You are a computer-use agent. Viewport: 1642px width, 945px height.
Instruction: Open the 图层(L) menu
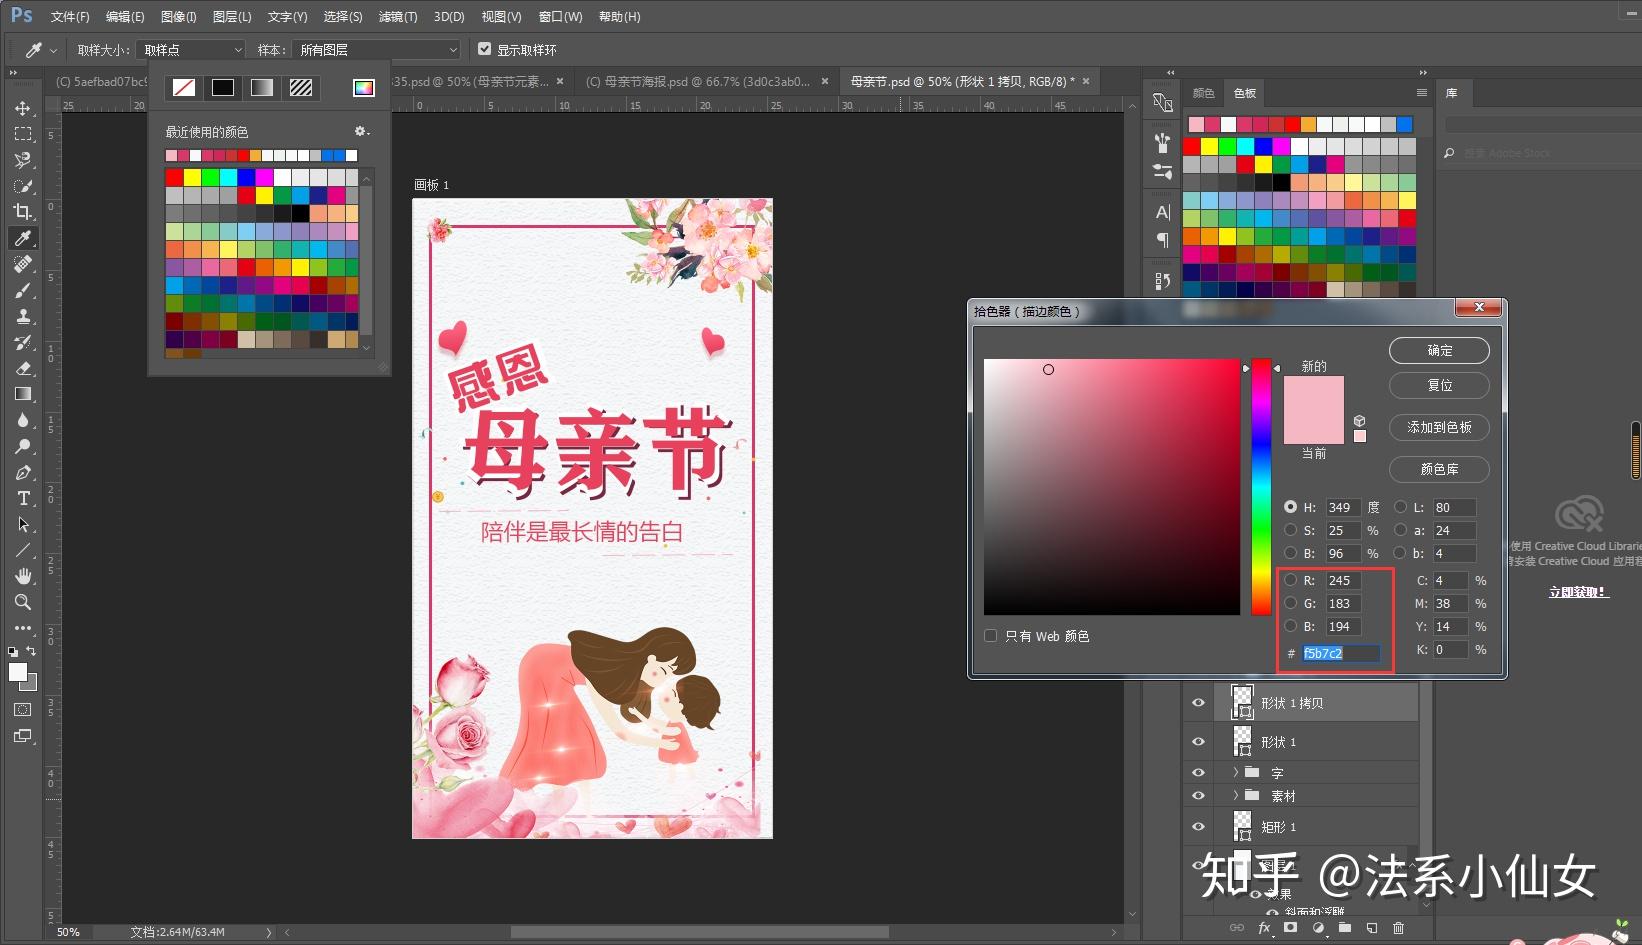[232, 17]
